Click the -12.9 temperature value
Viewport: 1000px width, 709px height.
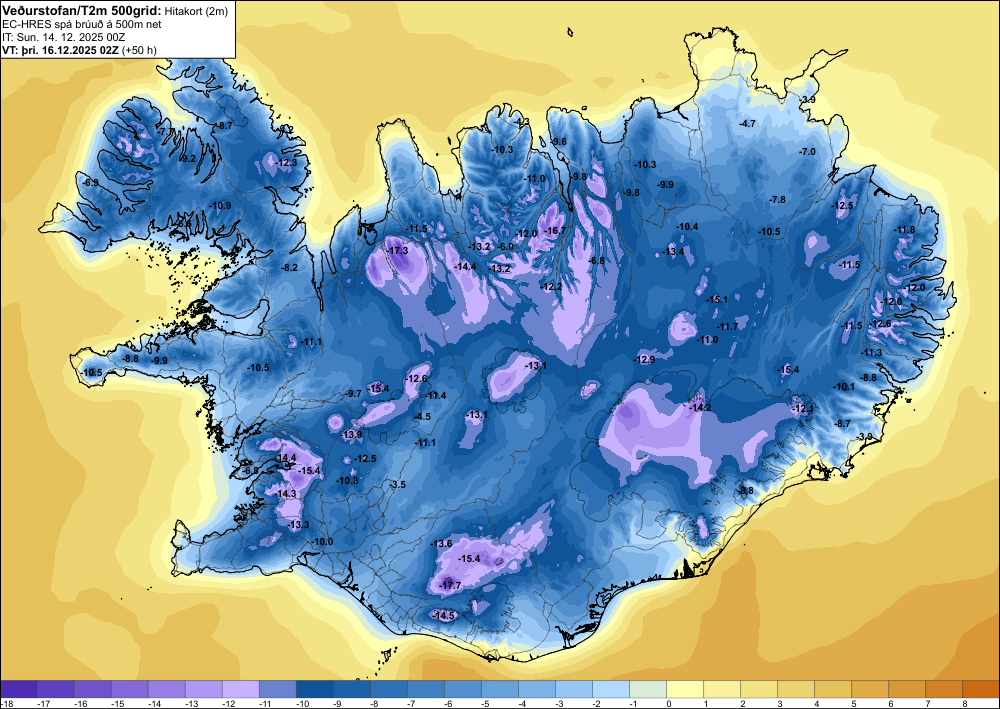point(645,360)
